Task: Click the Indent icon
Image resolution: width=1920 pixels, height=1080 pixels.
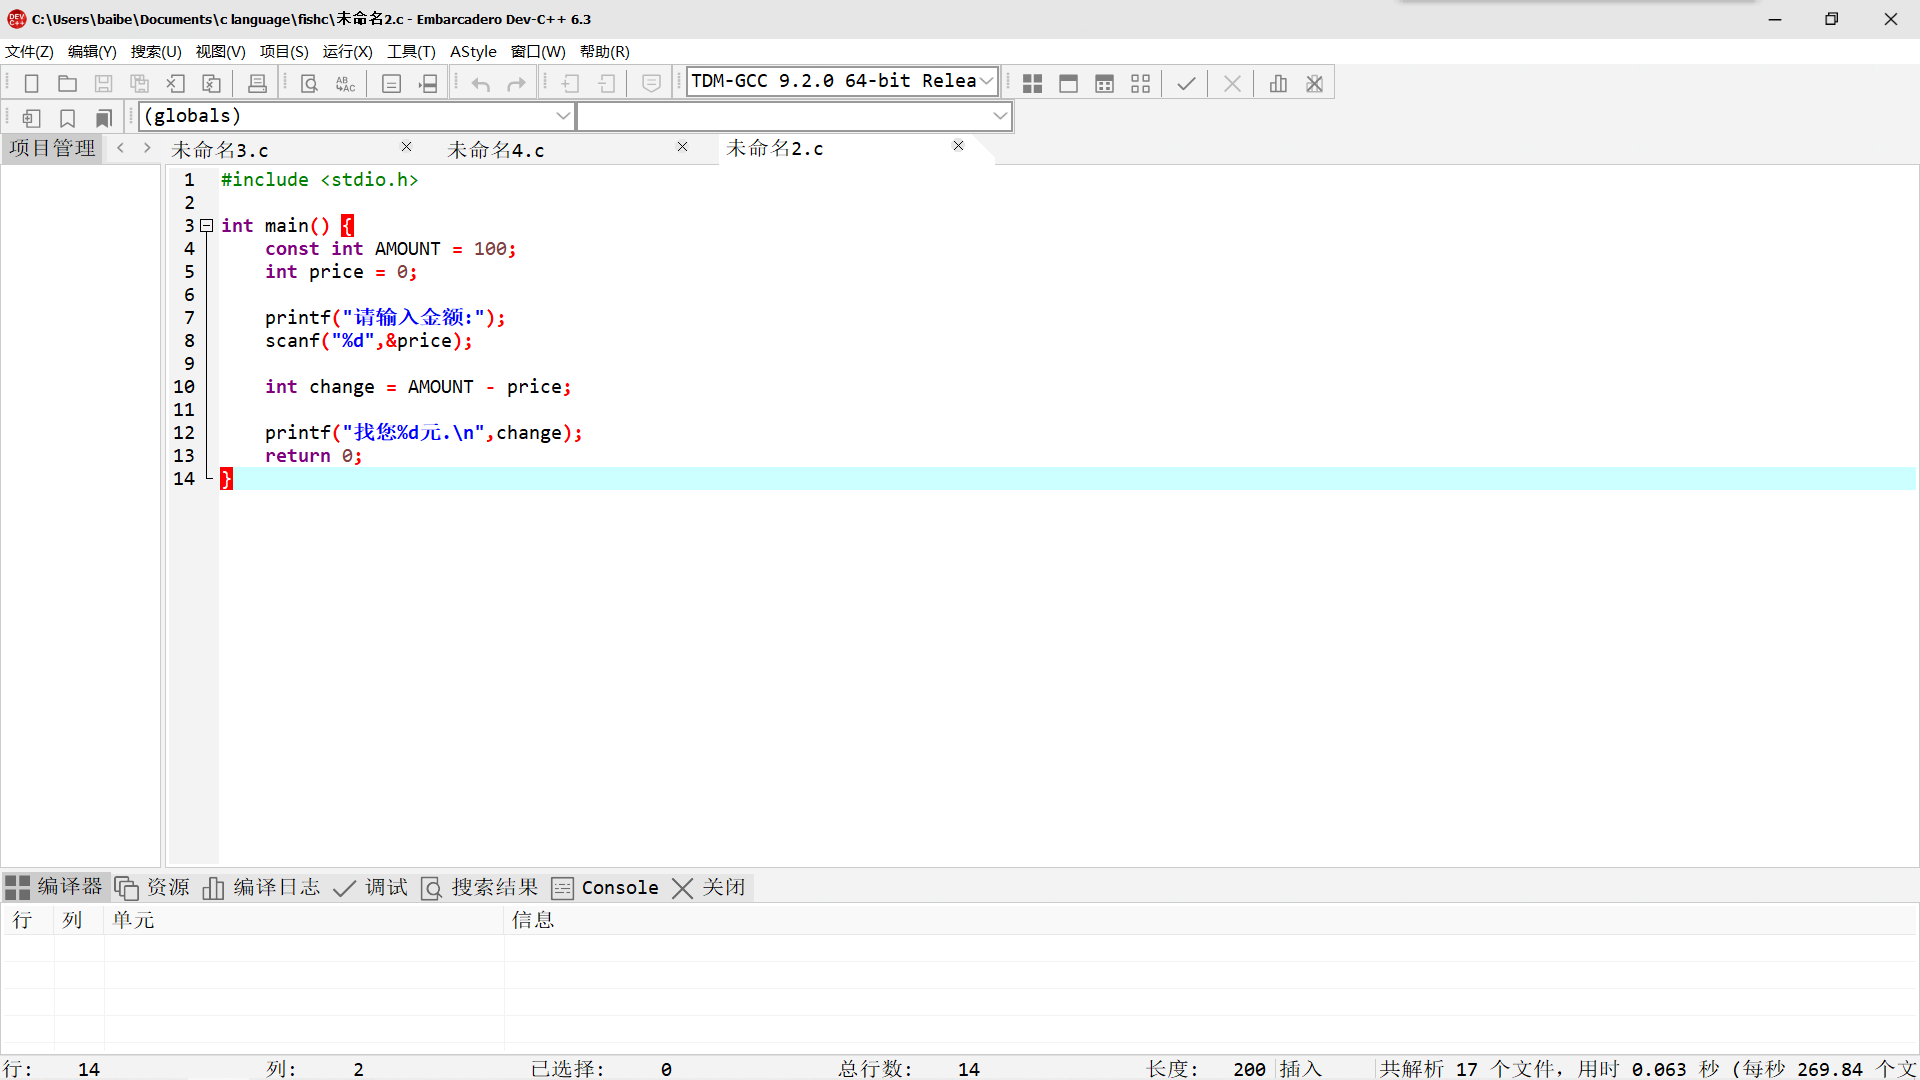Action: click(x=570, y=84)
